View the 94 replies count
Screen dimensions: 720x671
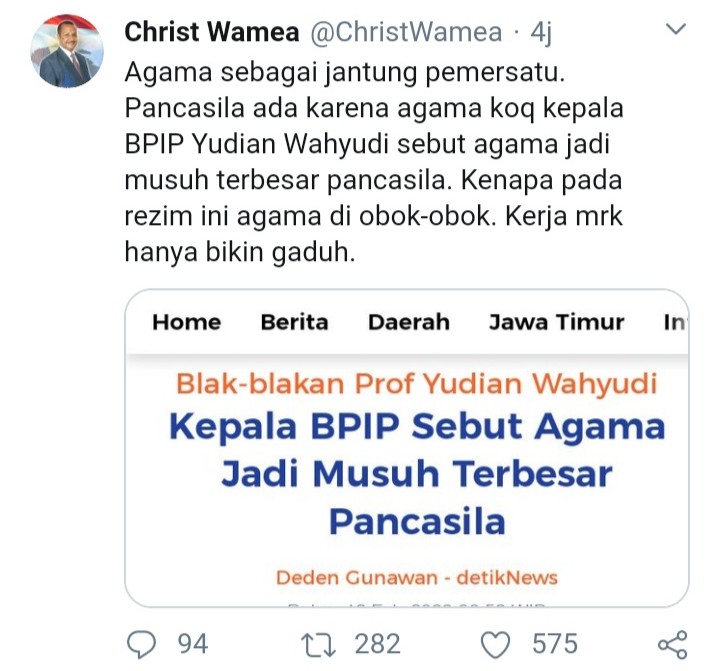pyautogui.click(x=193, y=644)
